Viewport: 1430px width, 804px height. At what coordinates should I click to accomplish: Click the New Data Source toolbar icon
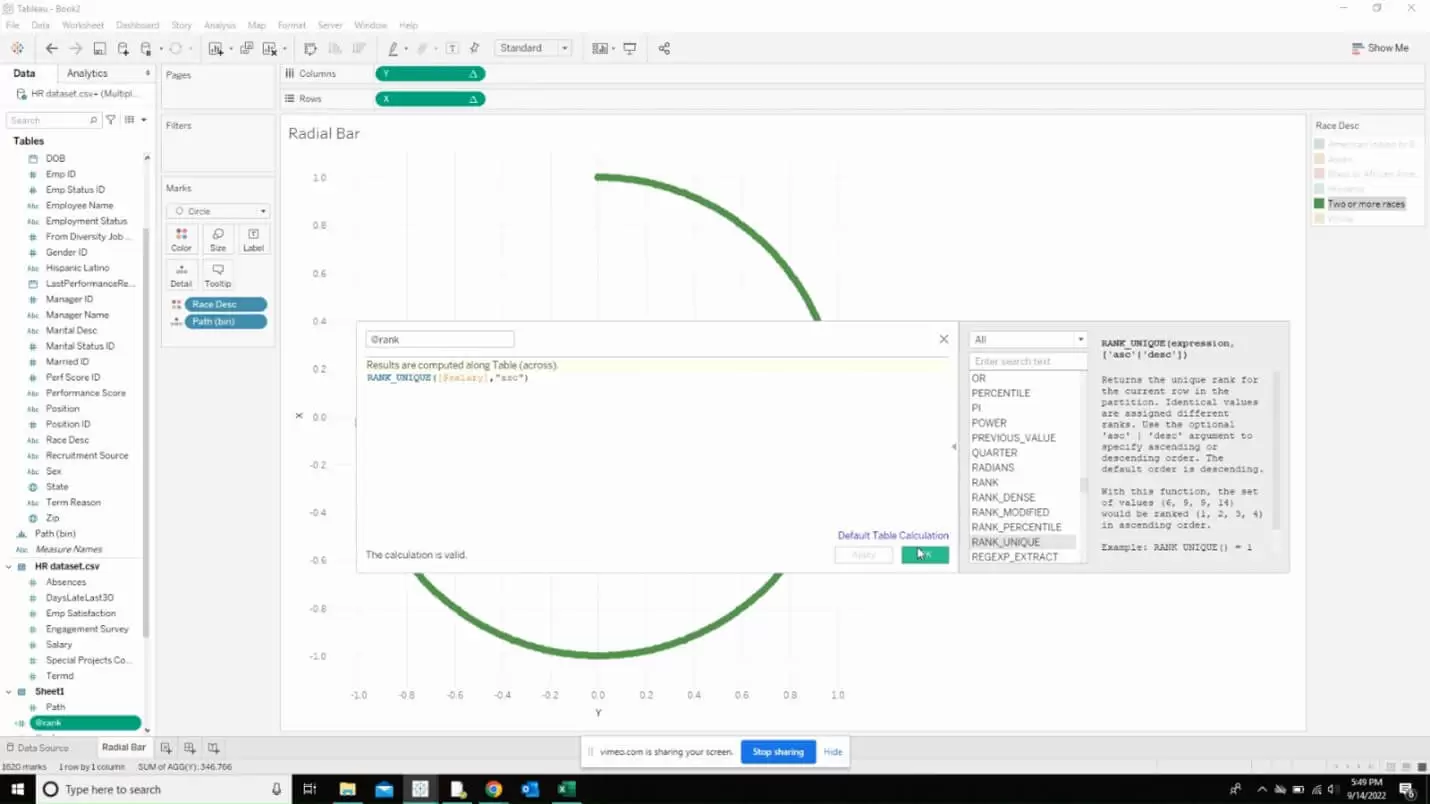pos(123,48)
